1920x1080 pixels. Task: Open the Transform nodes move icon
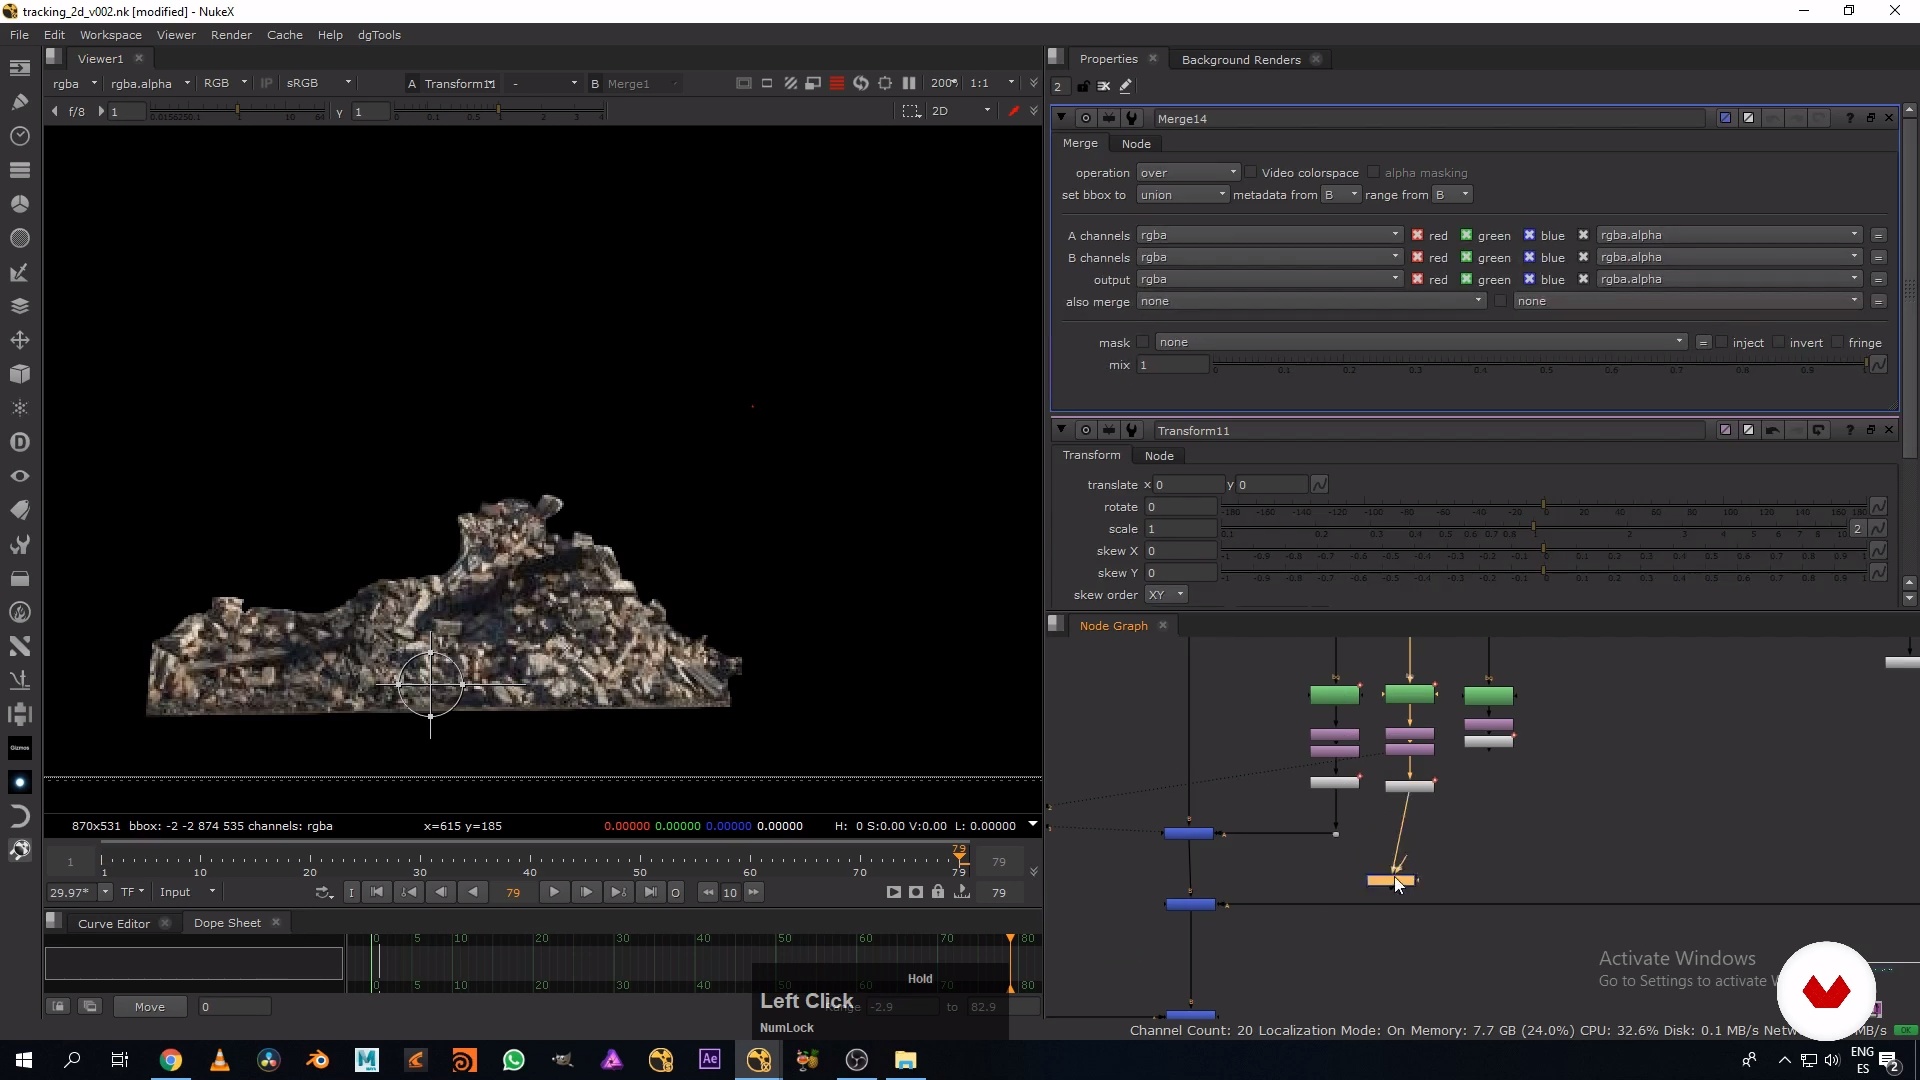pyautogui.click(x=19, y=340)
